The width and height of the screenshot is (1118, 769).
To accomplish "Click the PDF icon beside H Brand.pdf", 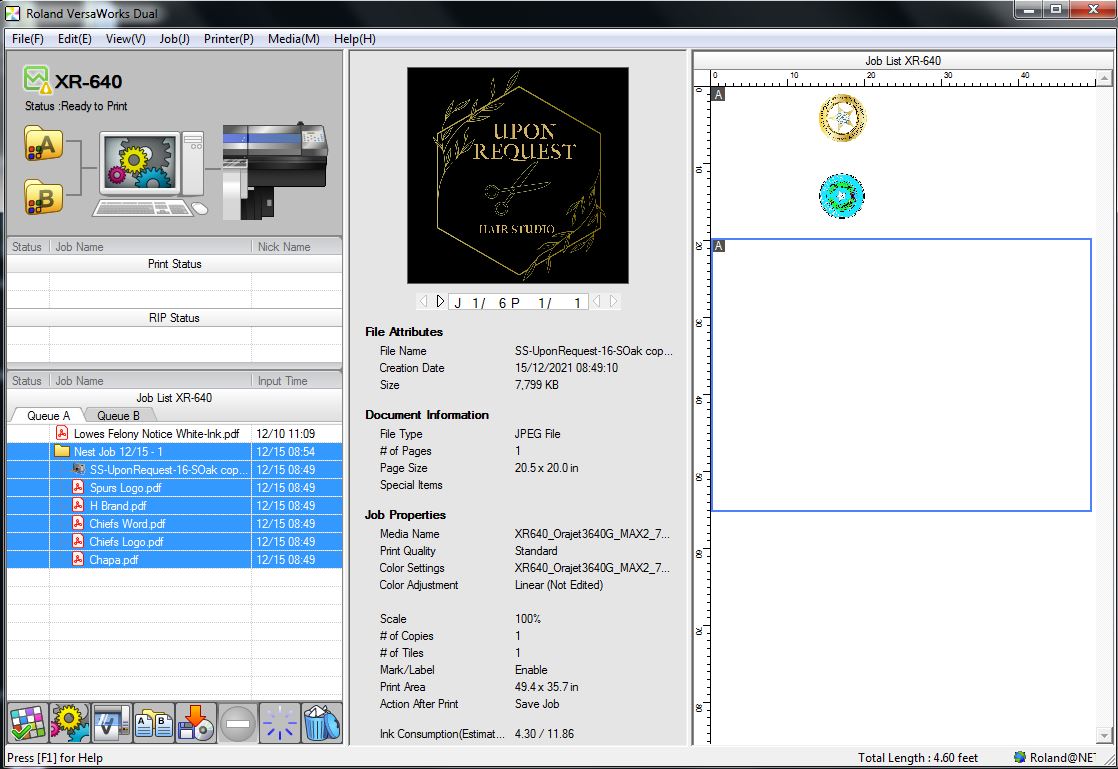I will 78,505.
